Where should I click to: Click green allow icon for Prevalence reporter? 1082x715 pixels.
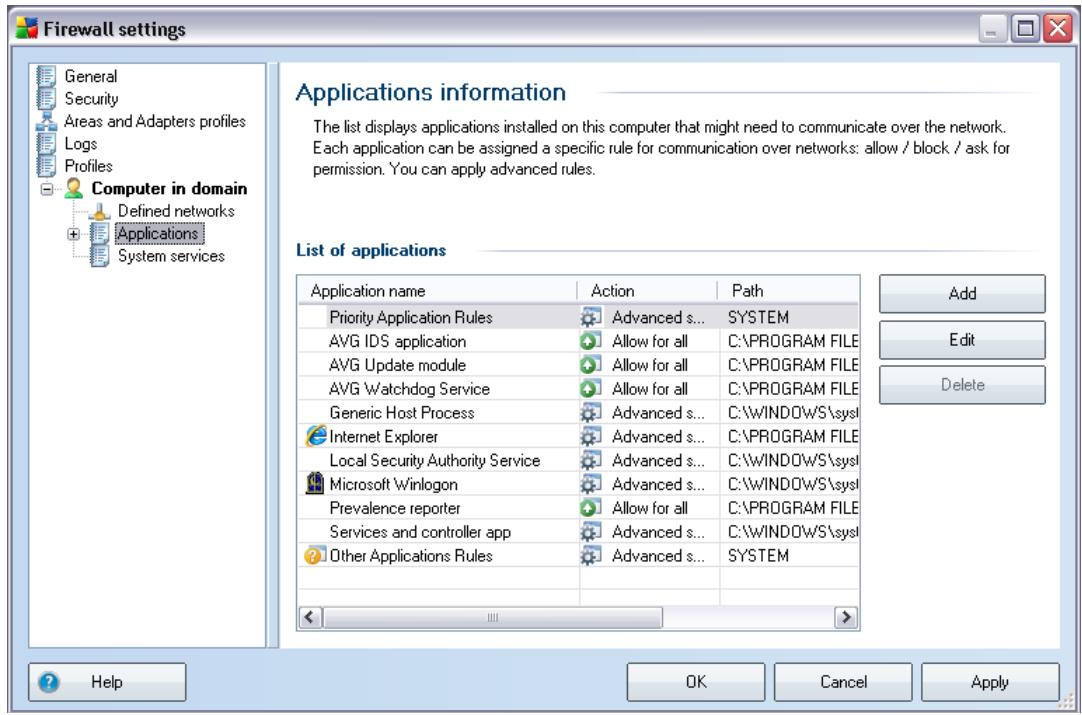[591, 508]
